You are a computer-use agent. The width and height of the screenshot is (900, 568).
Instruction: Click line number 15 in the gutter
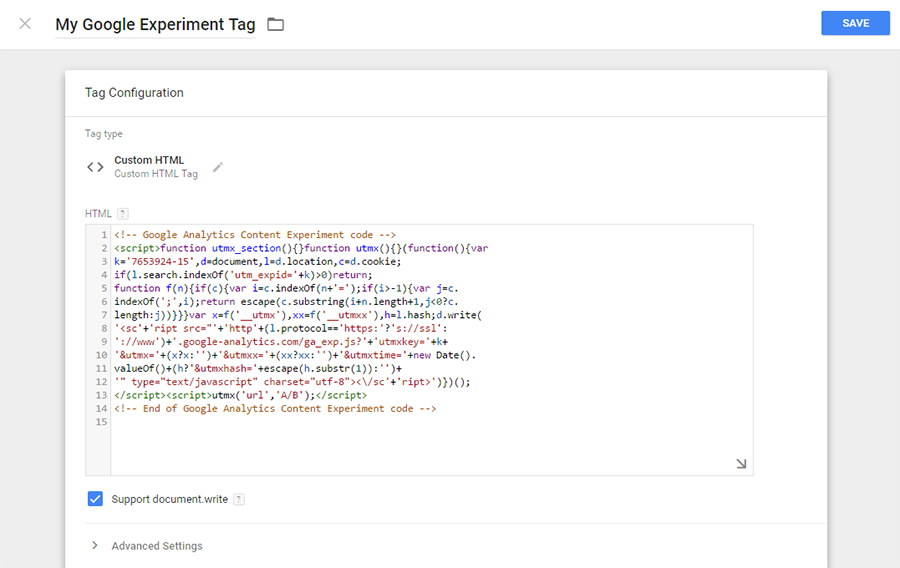pyautogui.click(x=101, y=422)
